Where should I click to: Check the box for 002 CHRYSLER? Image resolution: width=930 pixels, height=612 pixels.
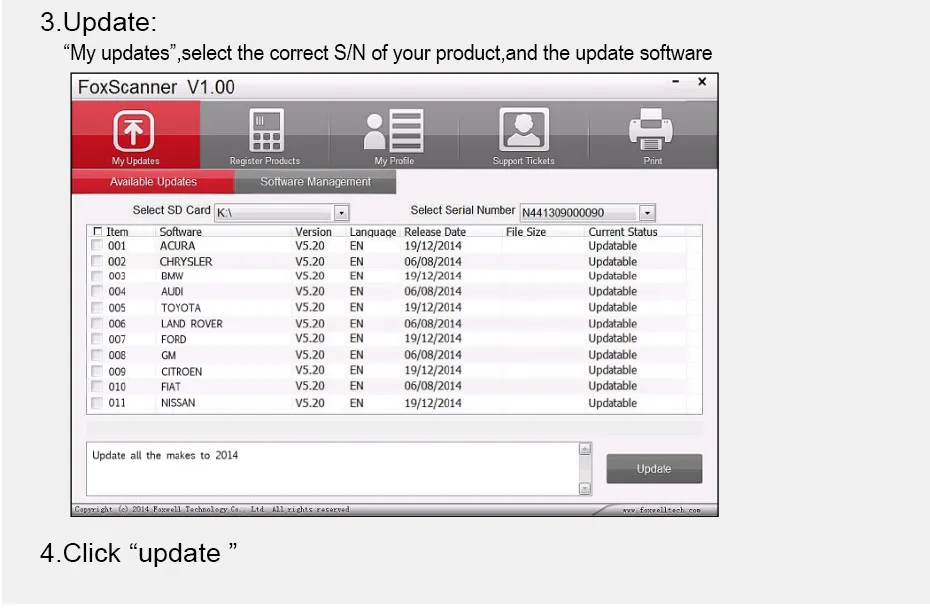pos(96,261)
